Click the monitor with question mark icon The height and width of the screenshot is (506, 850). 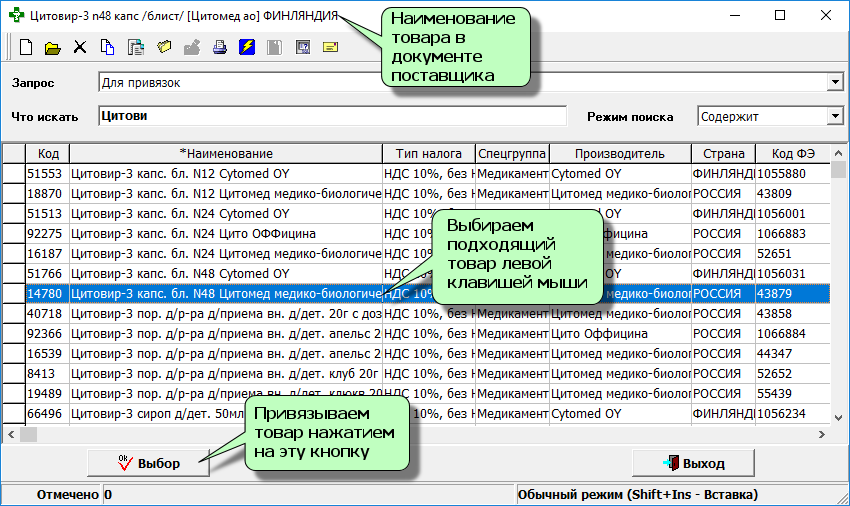pyautogui.click(x=302, y=47)
